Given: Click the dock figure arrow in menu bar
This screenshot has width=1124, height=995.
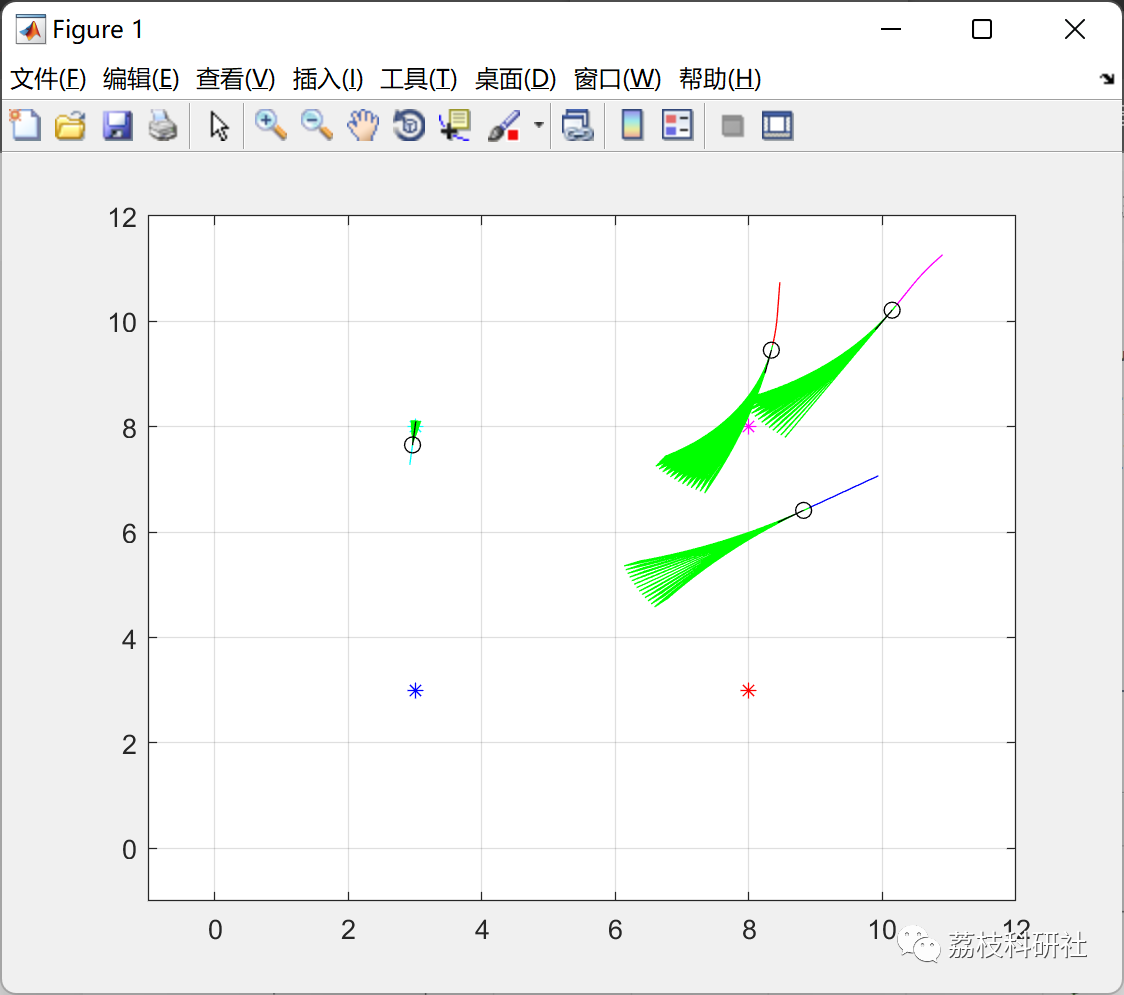Looking at the screenshot, I should coord(1107,79).
